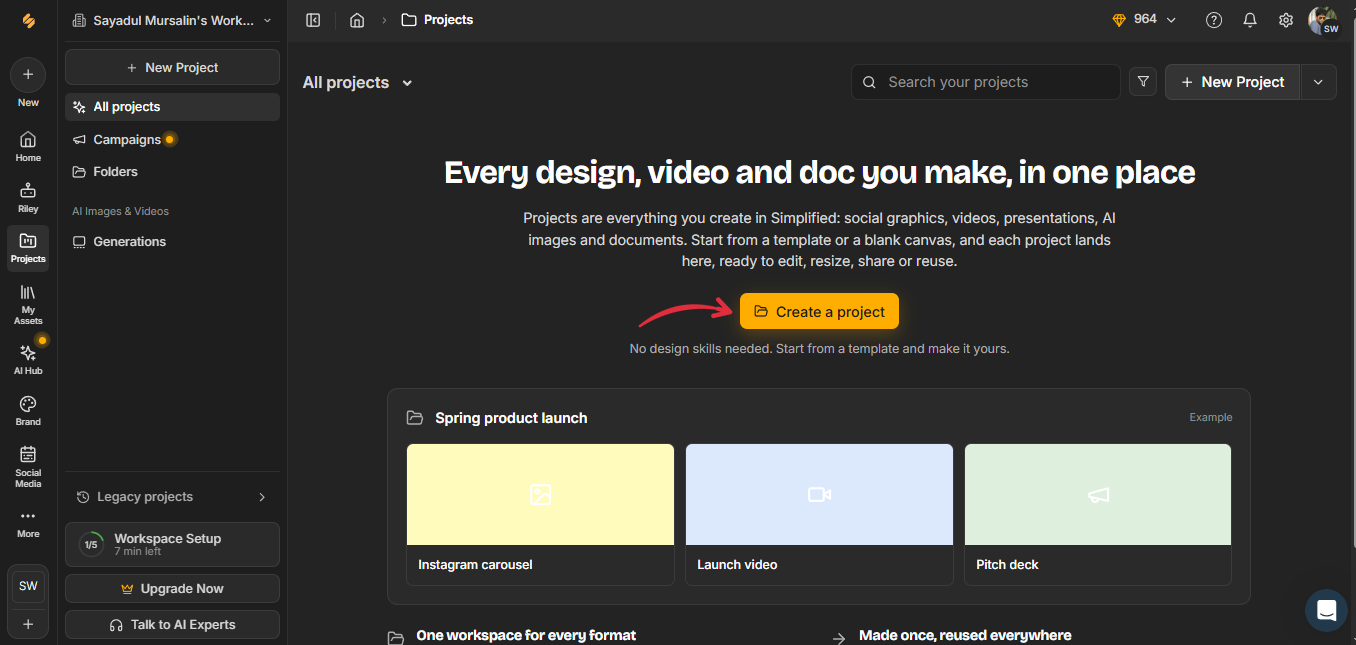Screen dimensions: 1356x645
Task: Click the Projects breadcrumb label
Action: pos(448,20)
